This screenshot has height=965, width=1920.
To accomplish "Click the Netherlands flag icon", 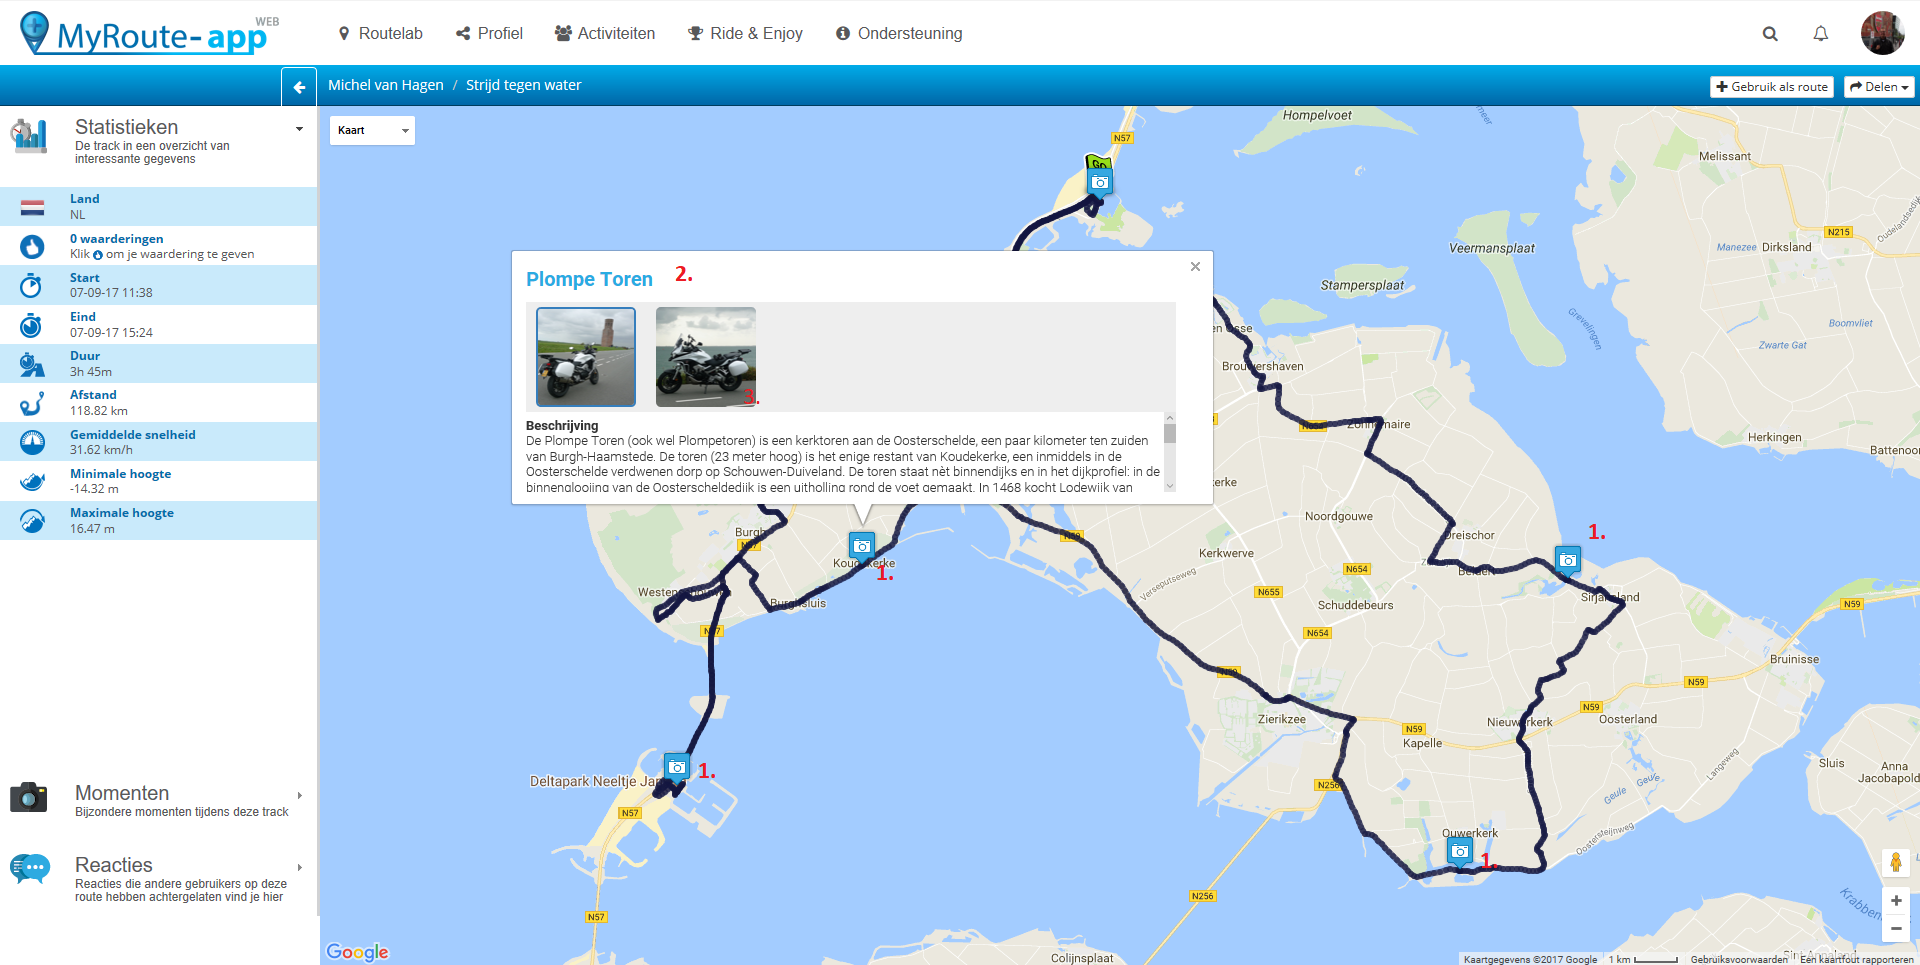I will [x=32, y=207].
